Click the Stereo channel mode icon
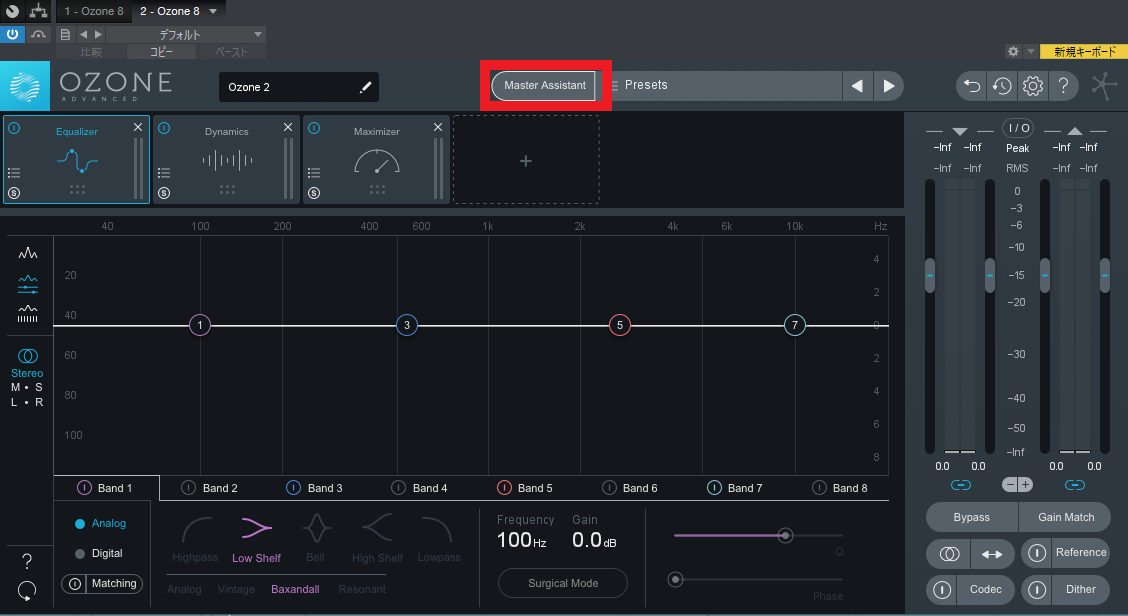 (x=27, y=355)
